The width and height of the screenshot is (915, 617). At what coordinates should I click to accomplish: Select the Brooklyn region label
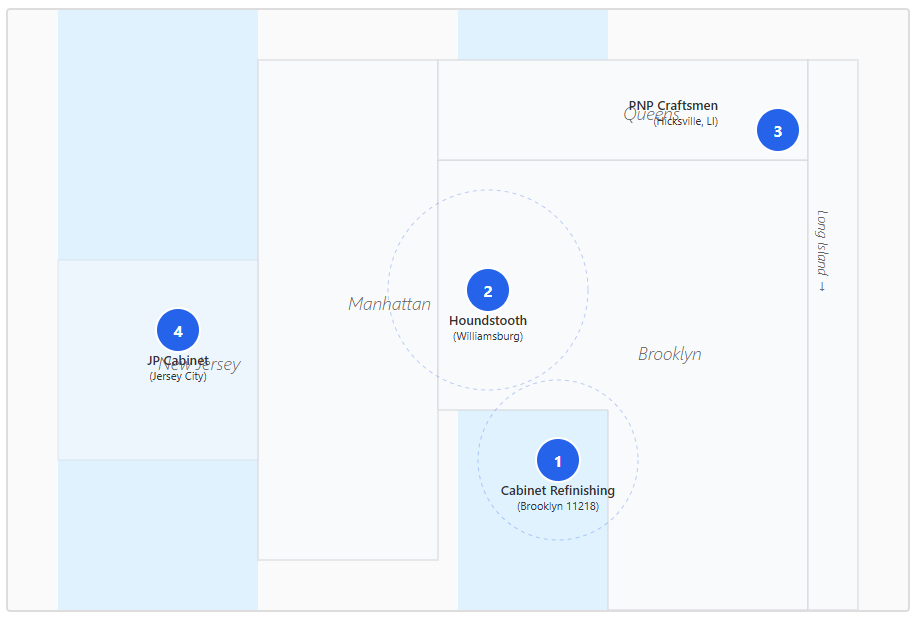(x=669, y=354)
